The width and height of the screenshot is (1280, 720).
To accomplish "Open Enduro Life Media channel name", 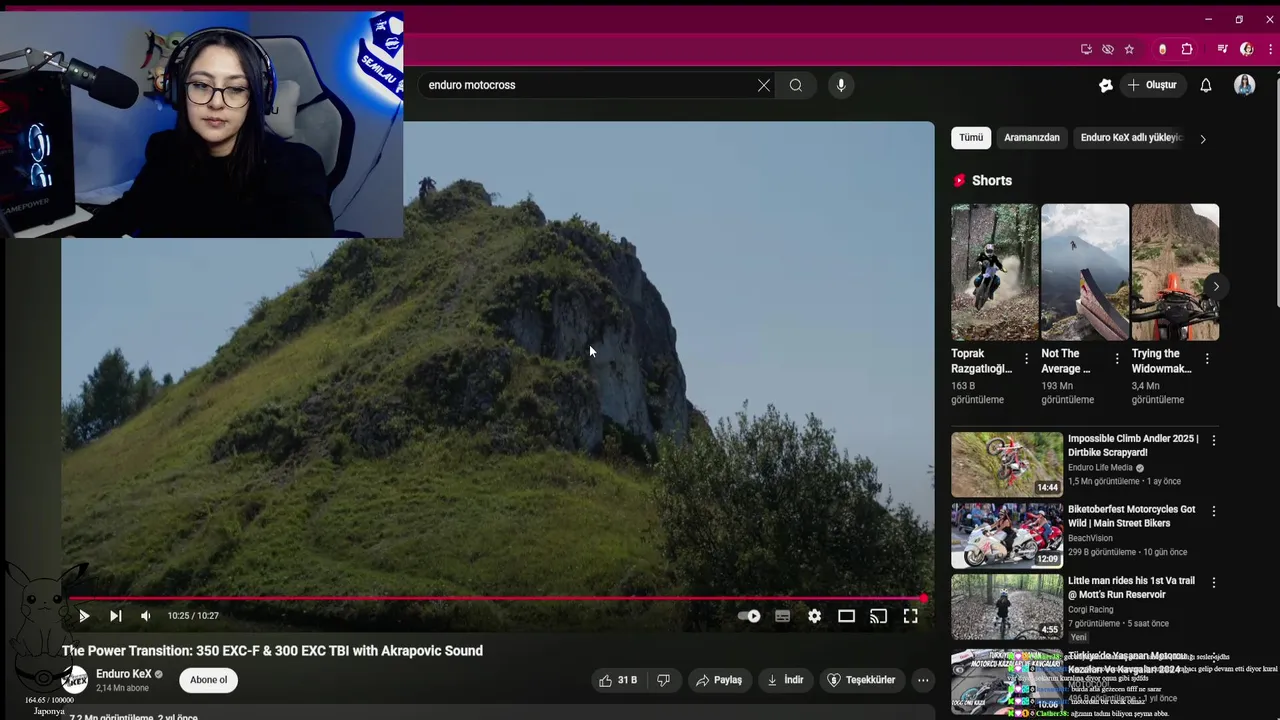I will tap(1100, 468).
